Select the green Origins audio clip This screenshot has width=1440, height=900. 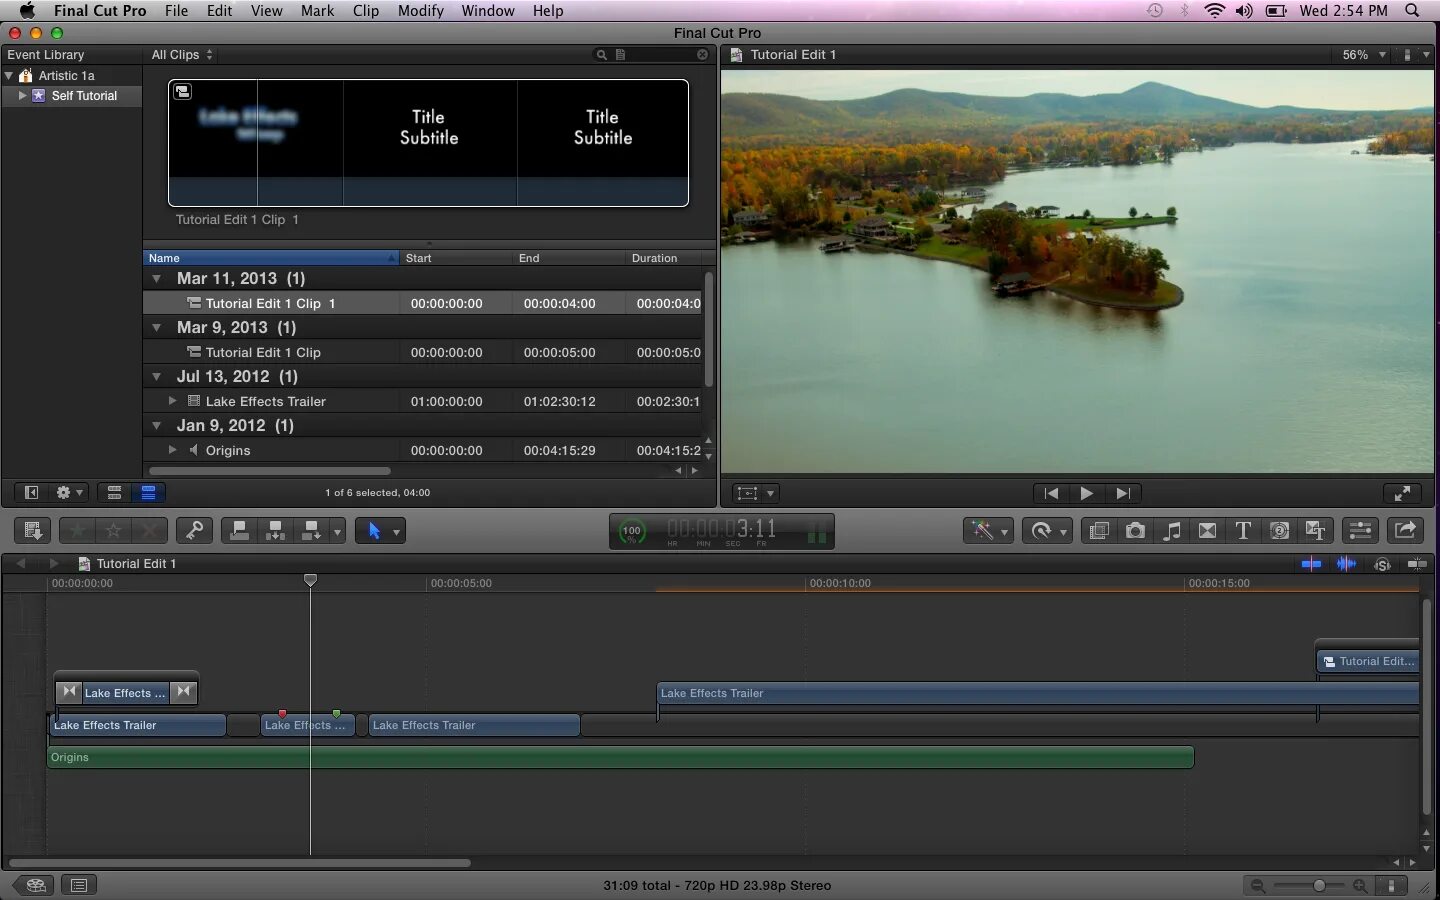pyautogui.click(x=620, y=757)
